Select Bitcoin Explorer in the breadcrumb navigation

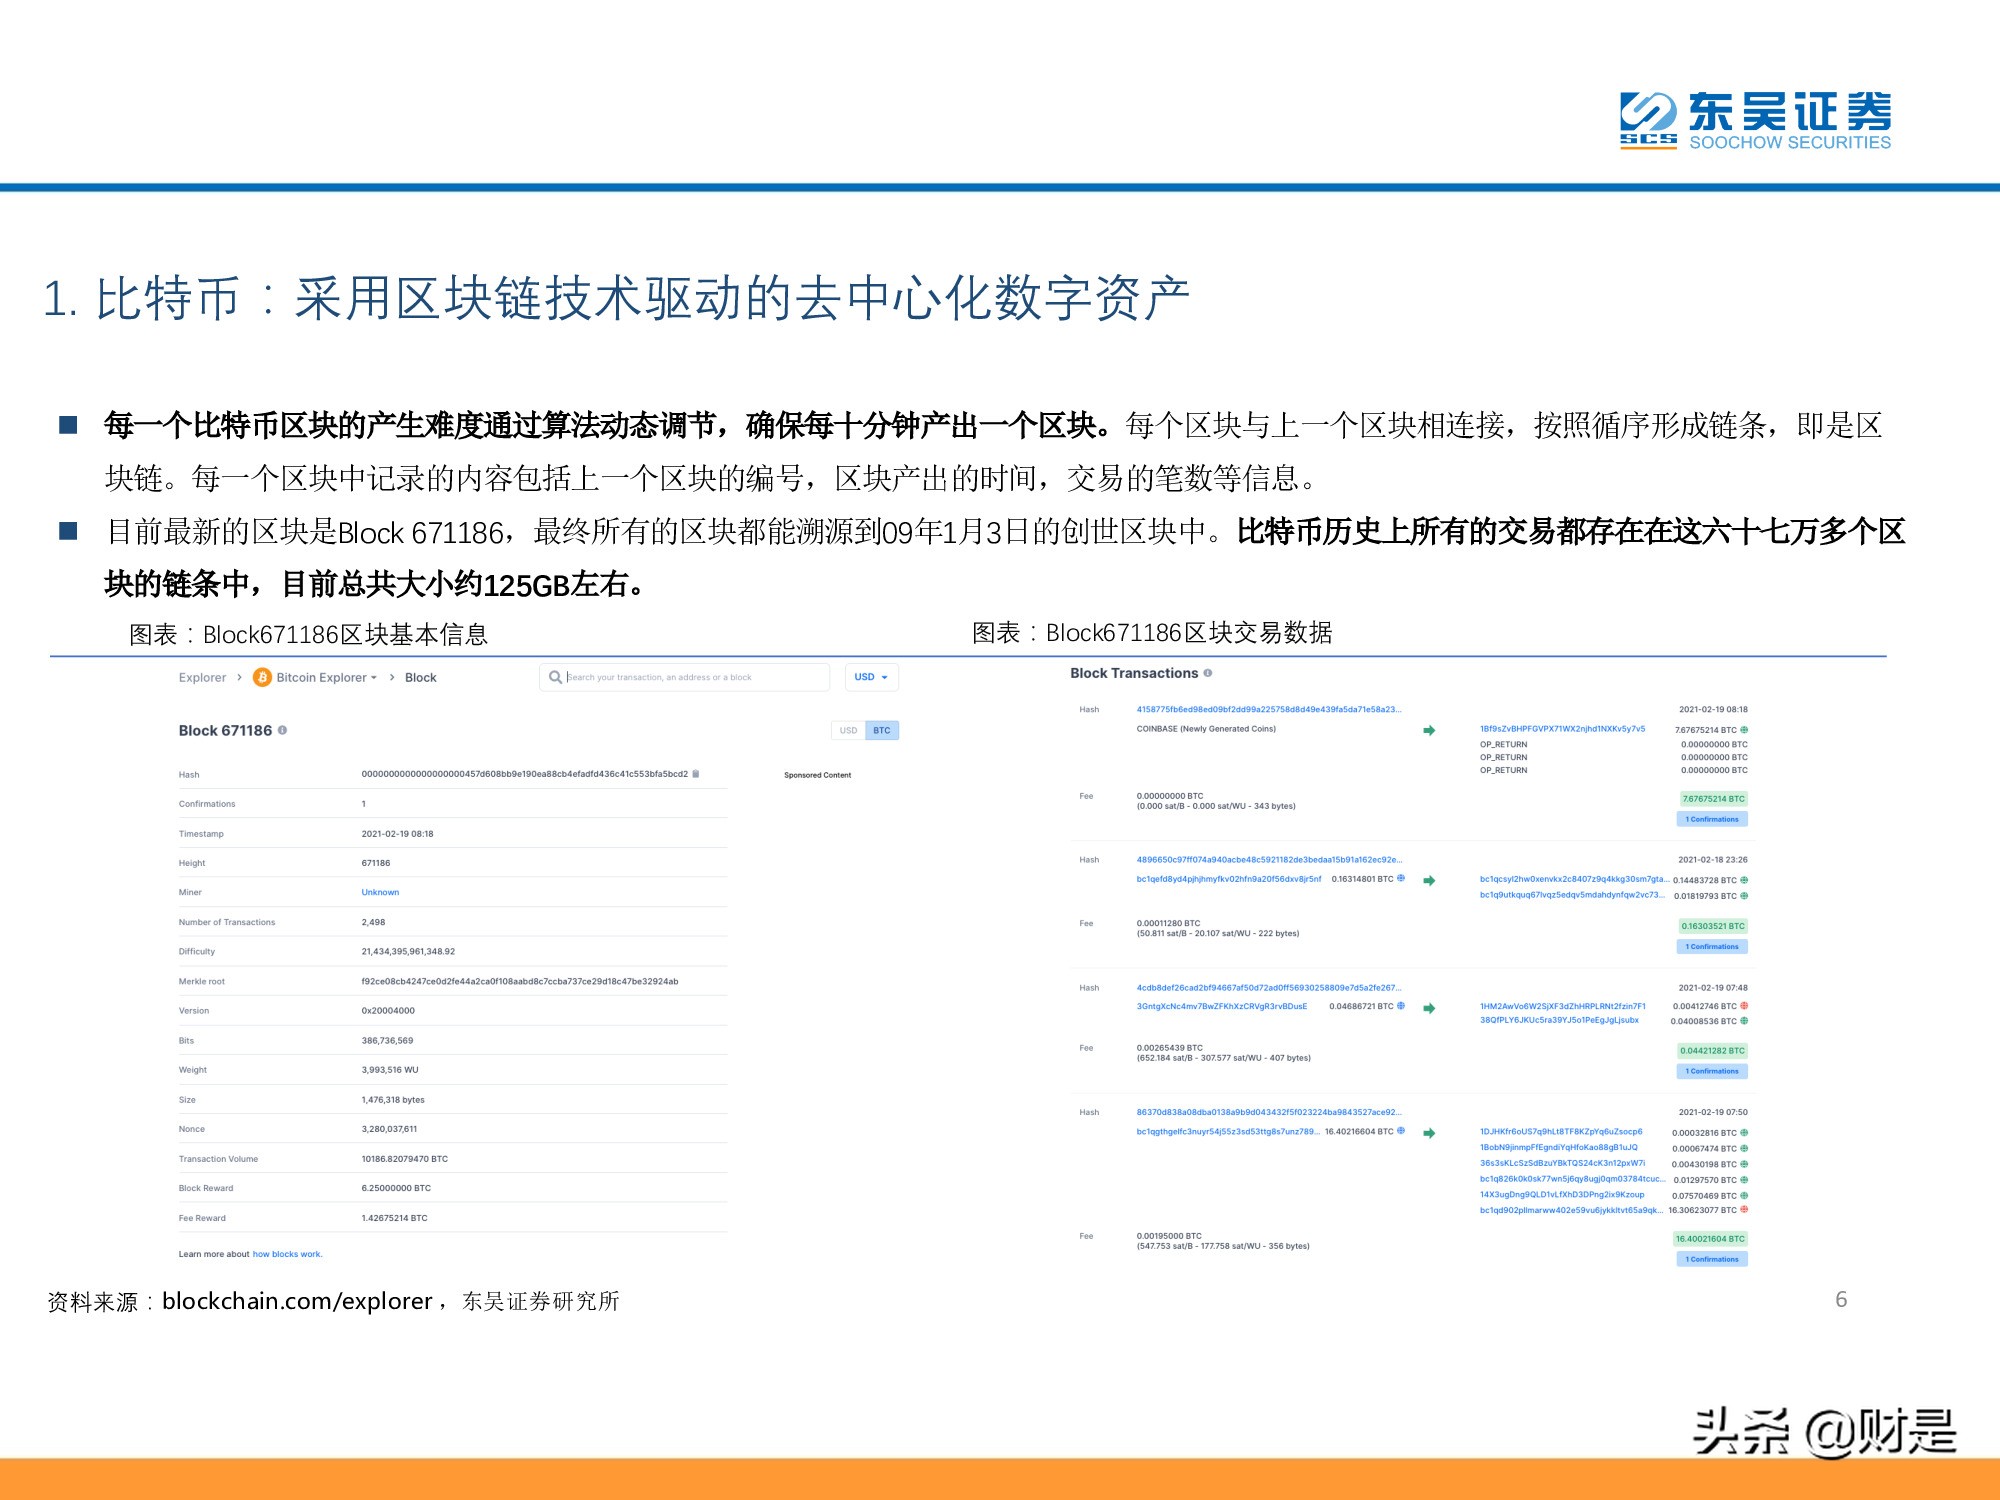322,677
